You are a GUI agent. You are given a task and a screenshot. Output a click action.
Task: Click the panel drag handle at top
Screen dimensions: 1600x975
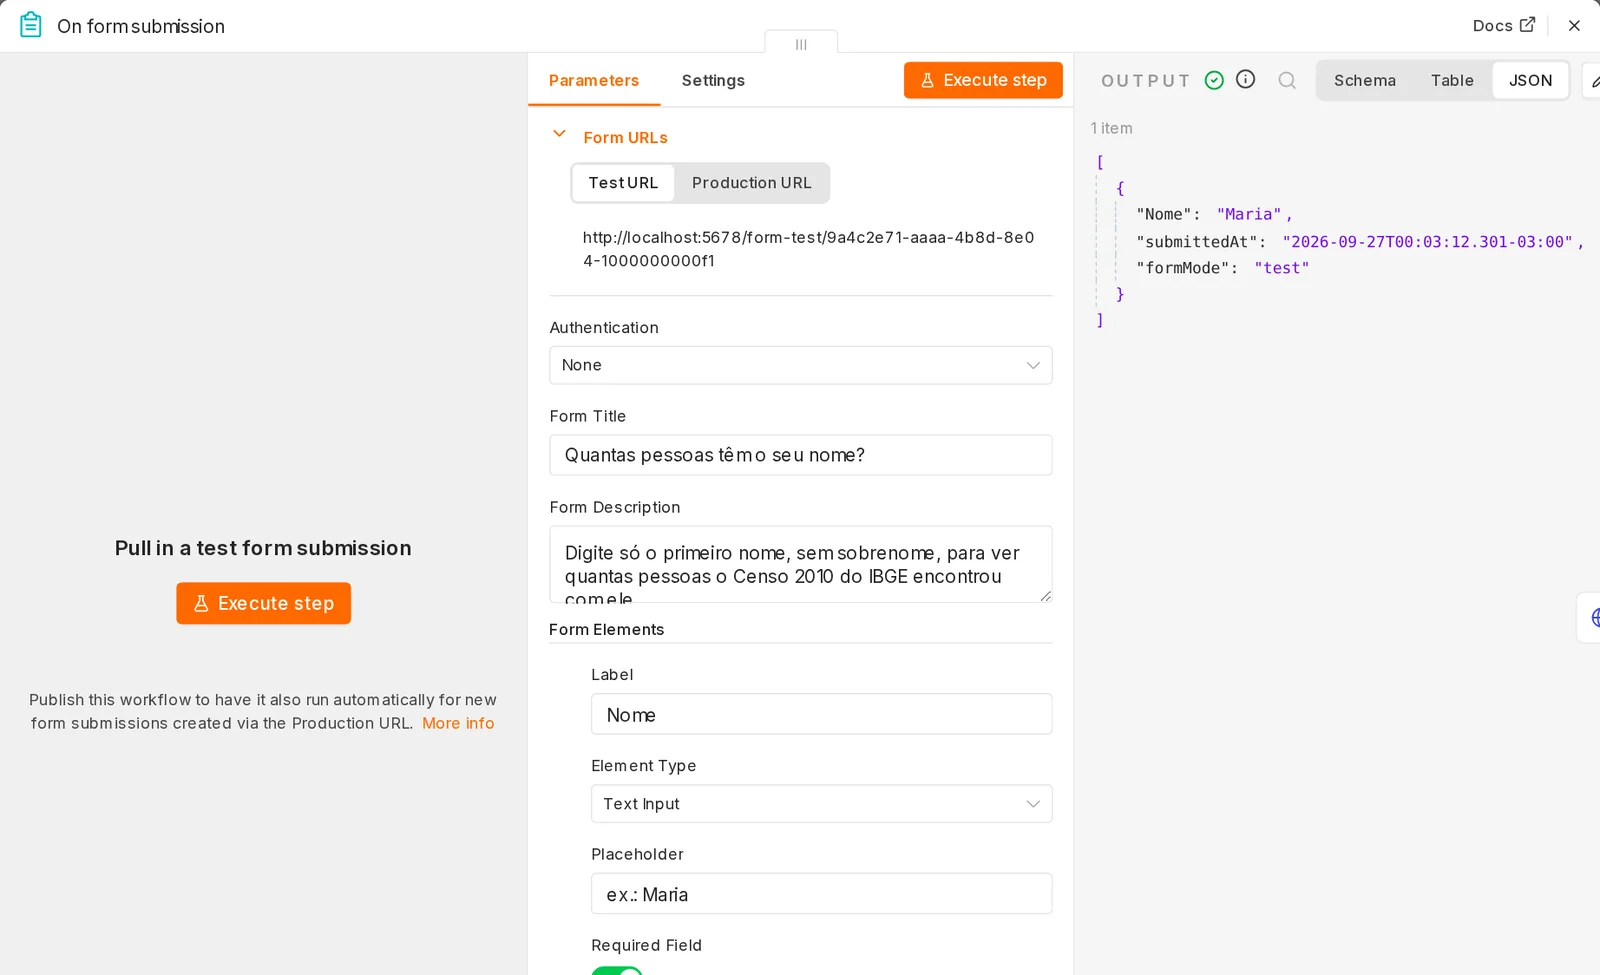tap(801, 44)
